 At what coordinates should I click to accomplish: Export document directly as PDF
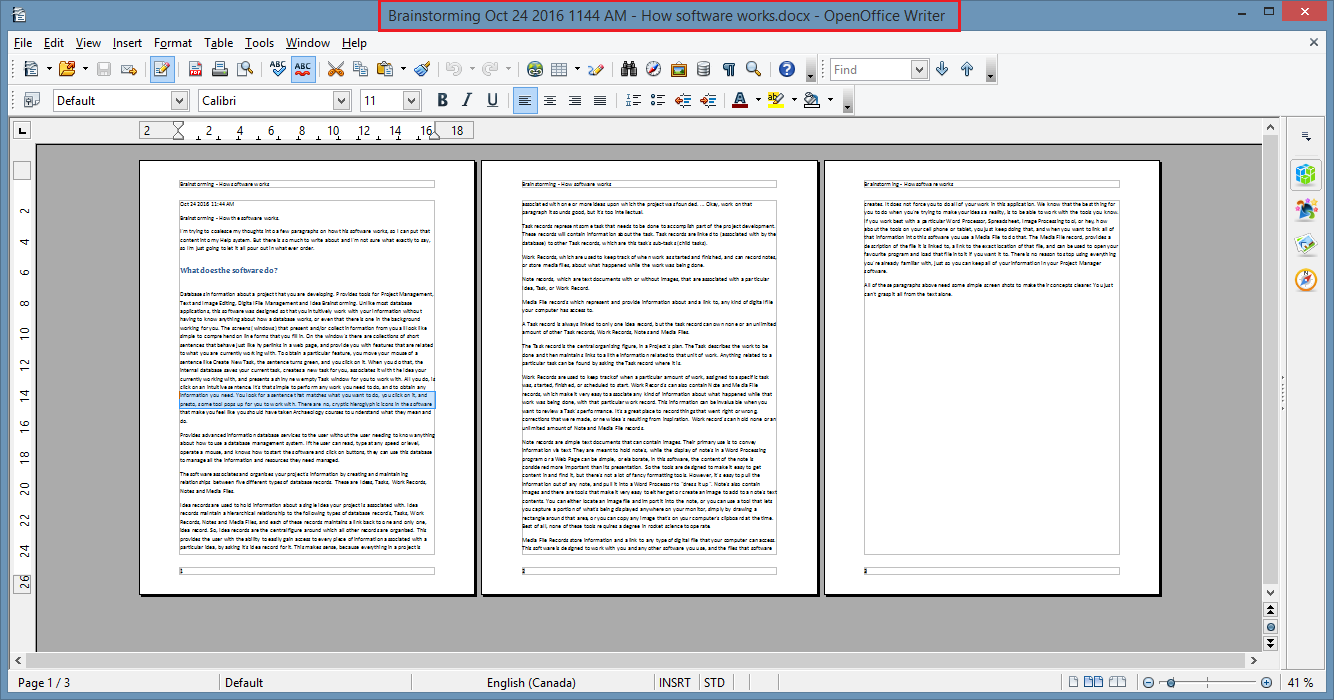pos(194,70)
